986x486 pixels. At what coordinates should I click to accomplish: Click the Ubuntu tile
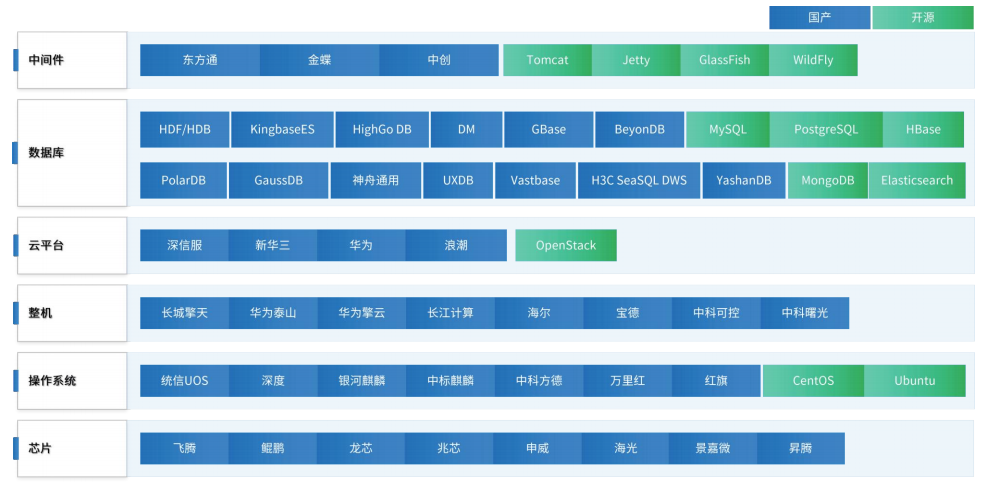point(914,380)
